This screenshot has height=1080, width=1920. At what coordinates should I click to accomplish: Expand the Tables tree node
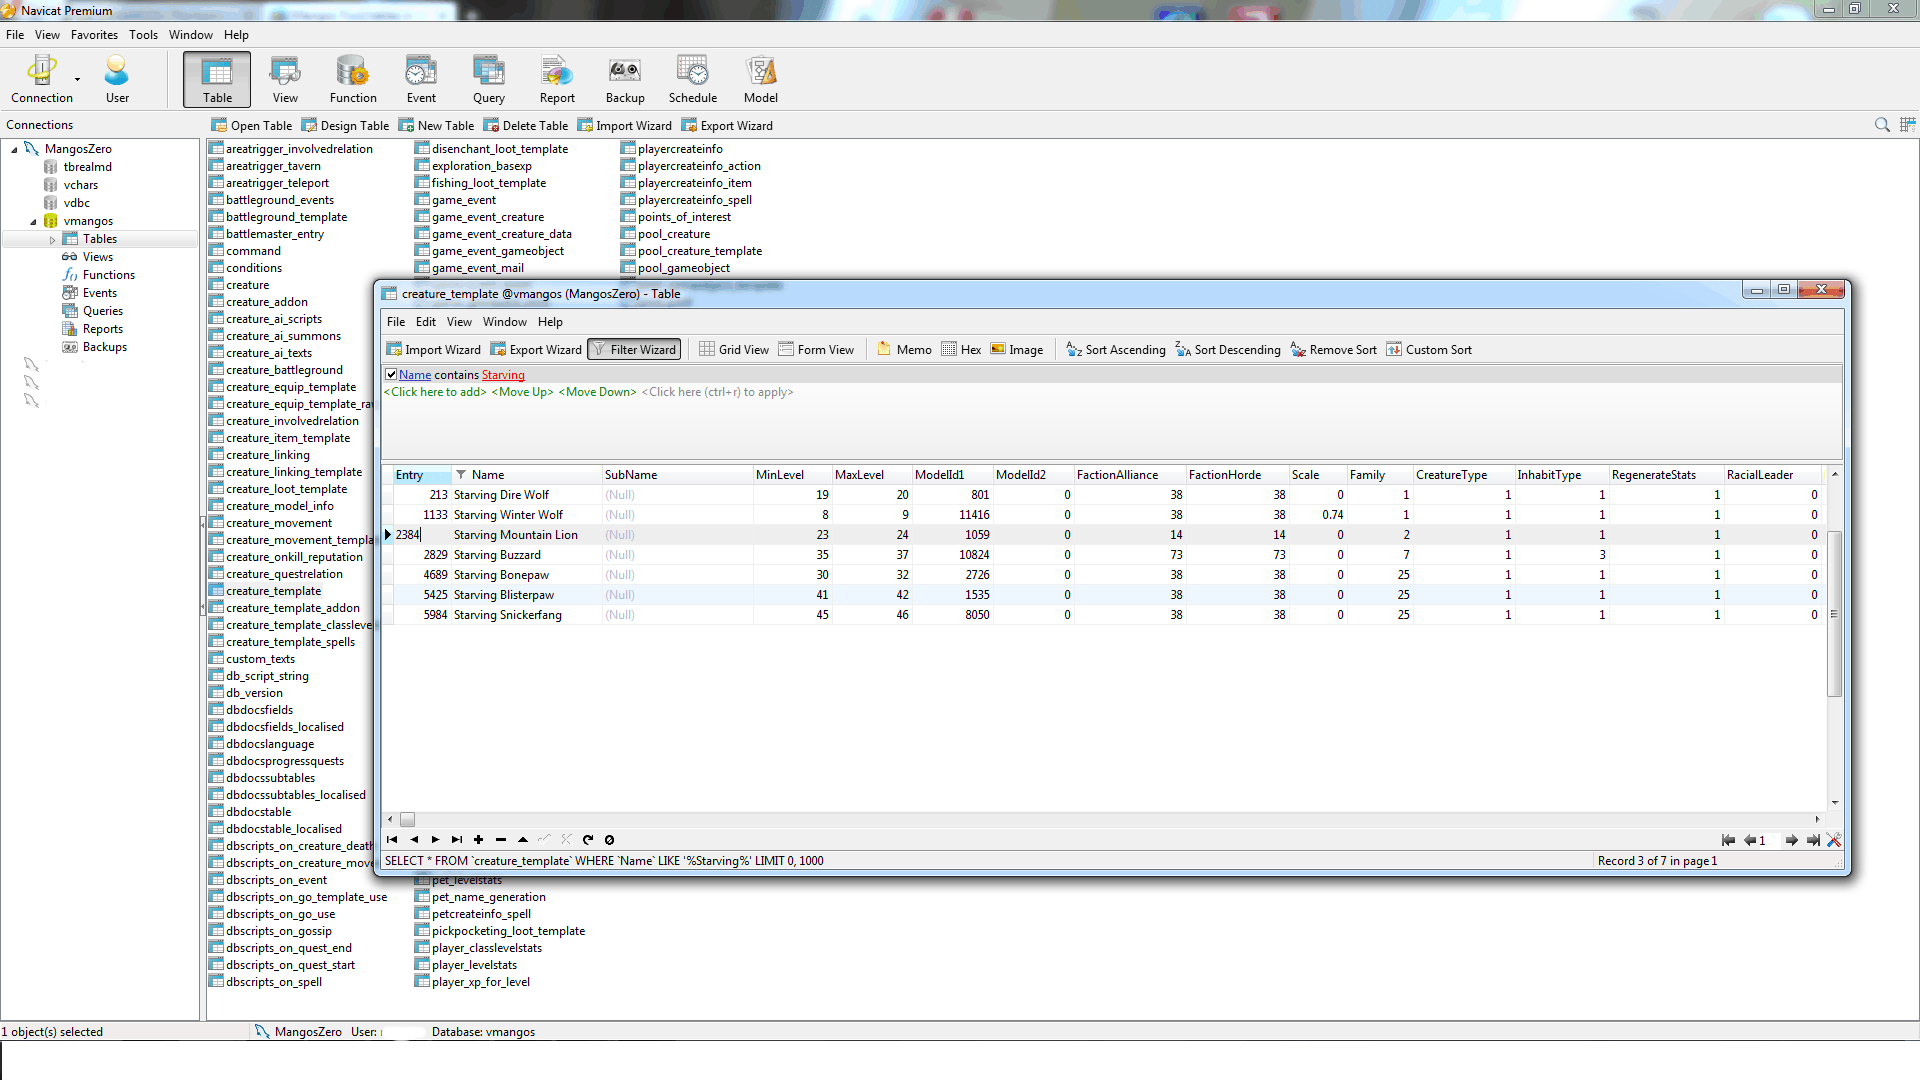pyautogui.click(x=52, y=239)
